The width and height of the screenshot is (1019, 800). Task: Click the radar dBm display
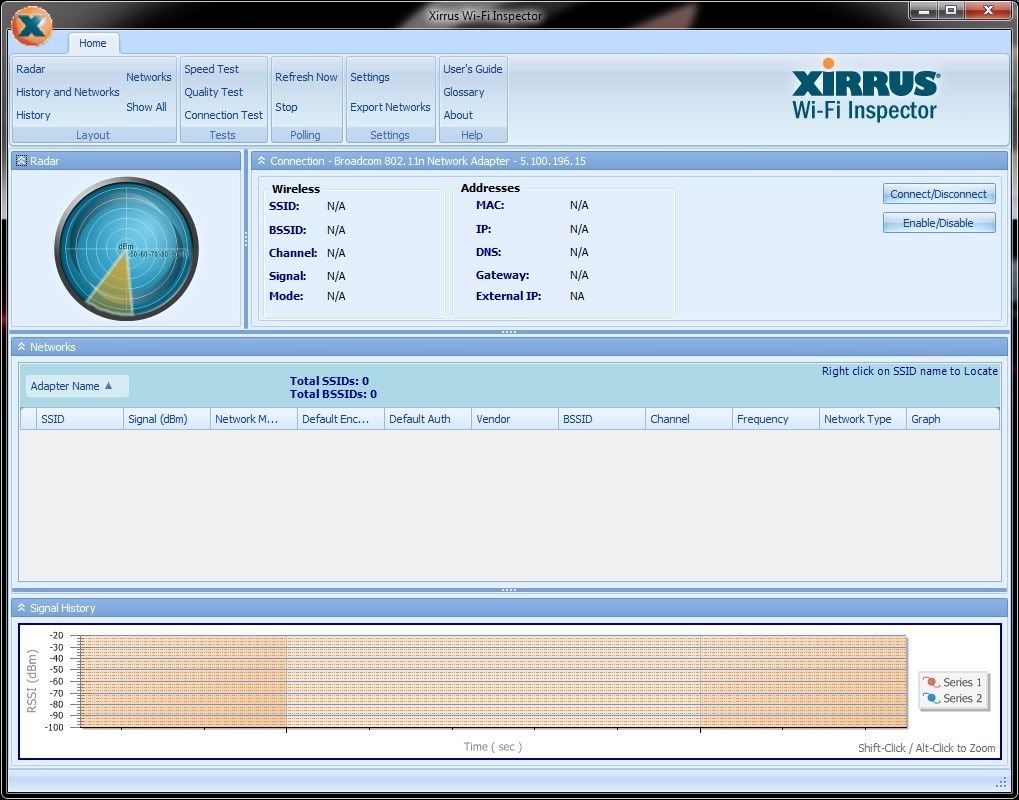coord(127,249)
